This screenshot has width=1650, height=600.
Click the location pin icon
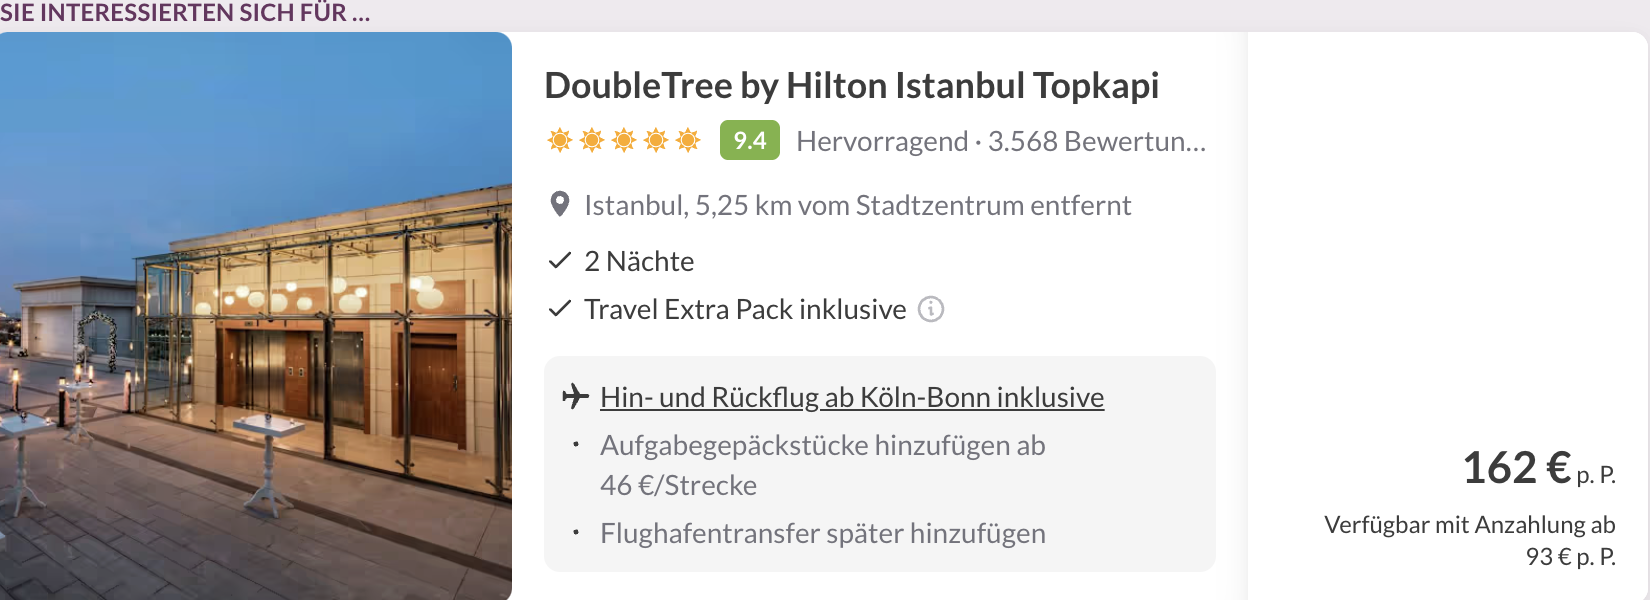[x=560, y=205]
